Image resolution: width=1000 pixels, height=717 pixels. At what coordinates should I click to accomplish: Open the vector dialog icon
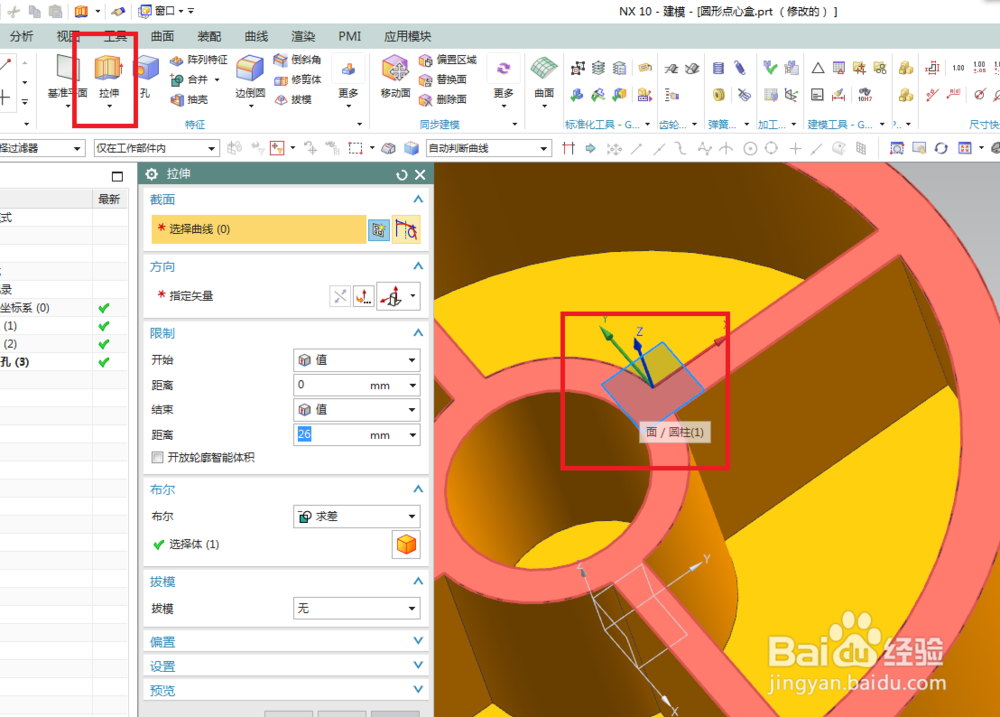click(x=364, y=296)
